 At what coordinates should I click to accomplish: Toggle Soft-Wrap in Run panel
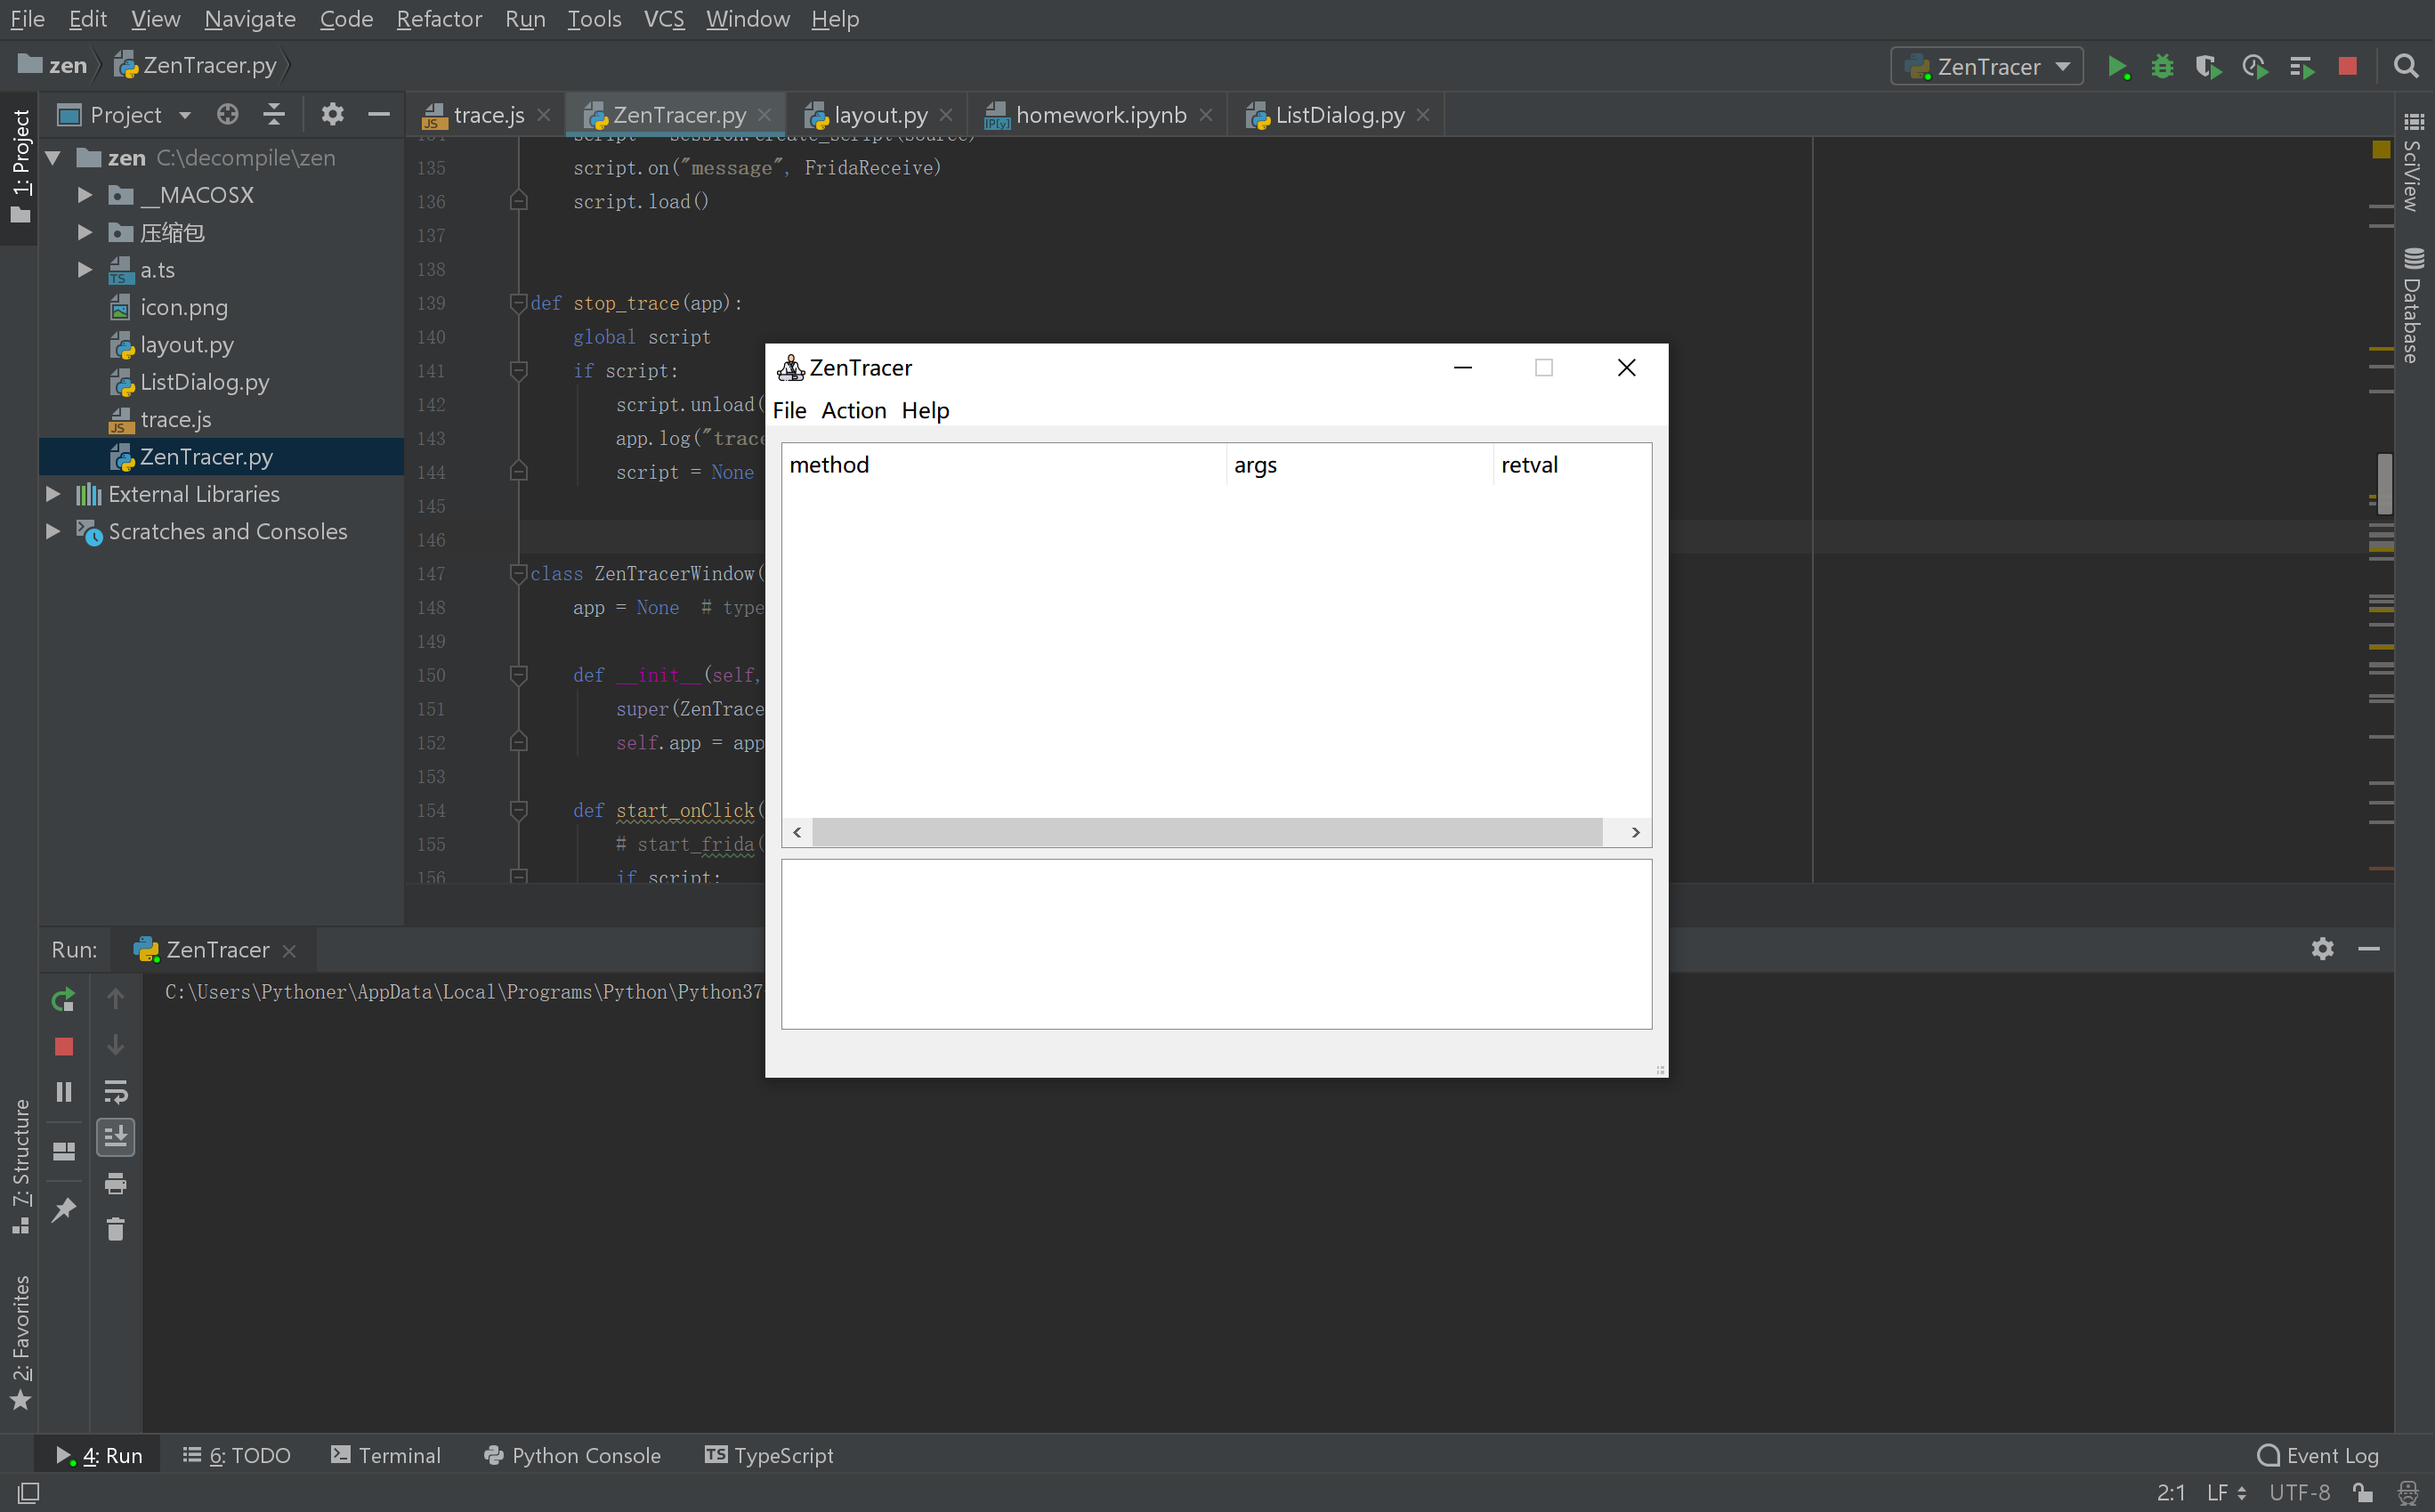coord(116,1092)
